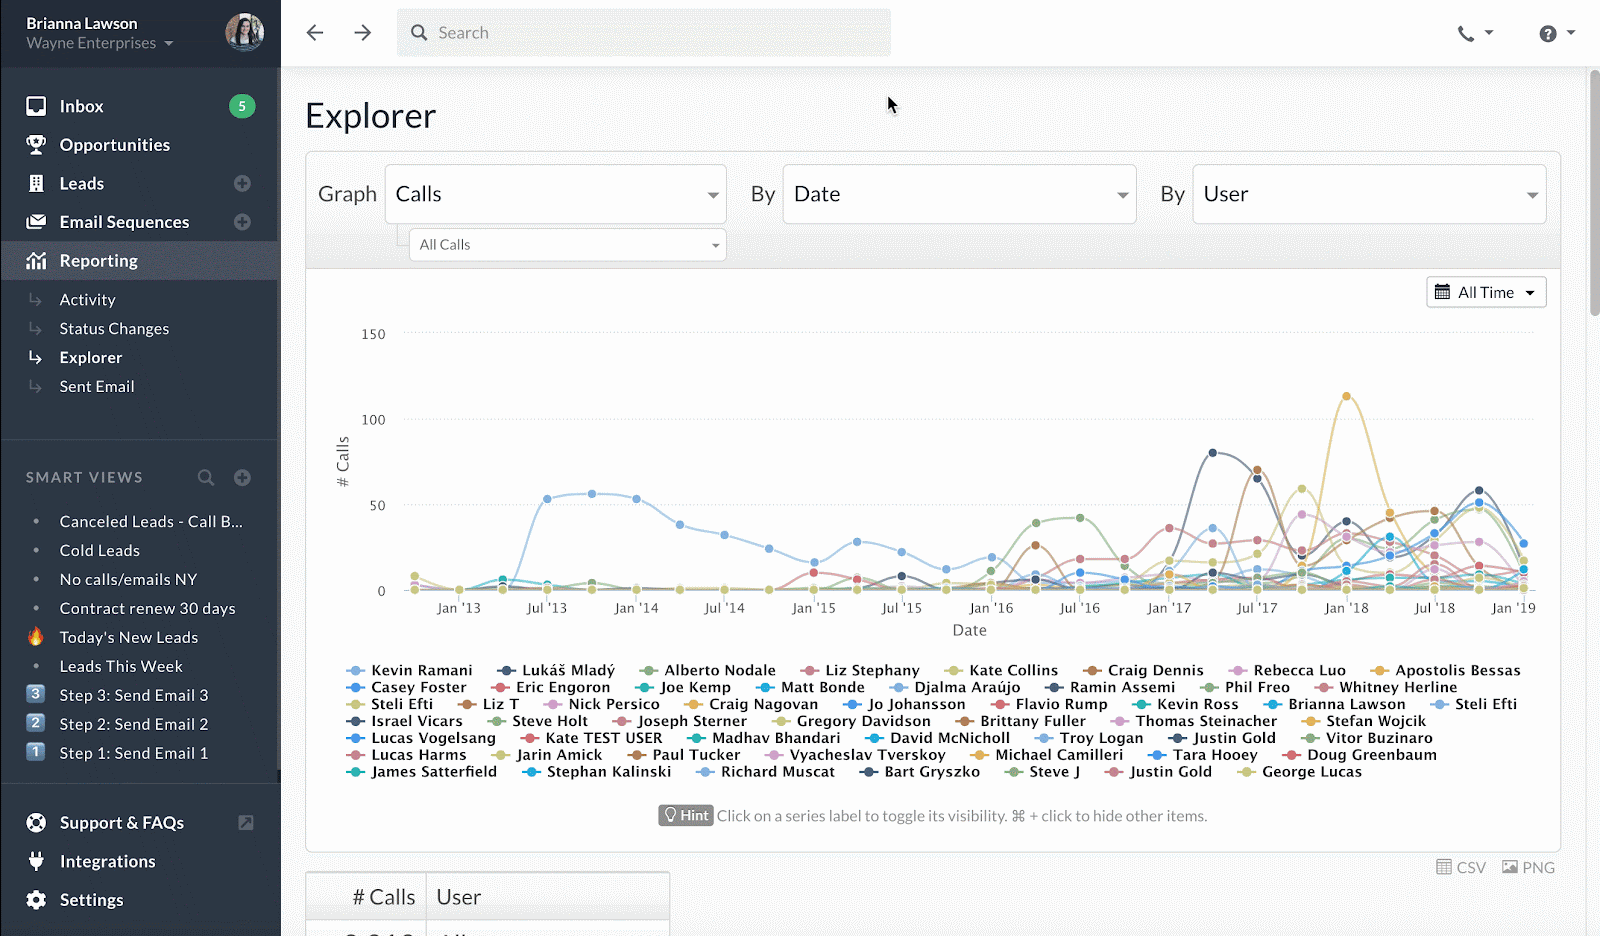This screenshot has width=1600, height=936.
Task: Add a new Smart View with plus icon
Action: pyautogui.click(x=242, y=477)
